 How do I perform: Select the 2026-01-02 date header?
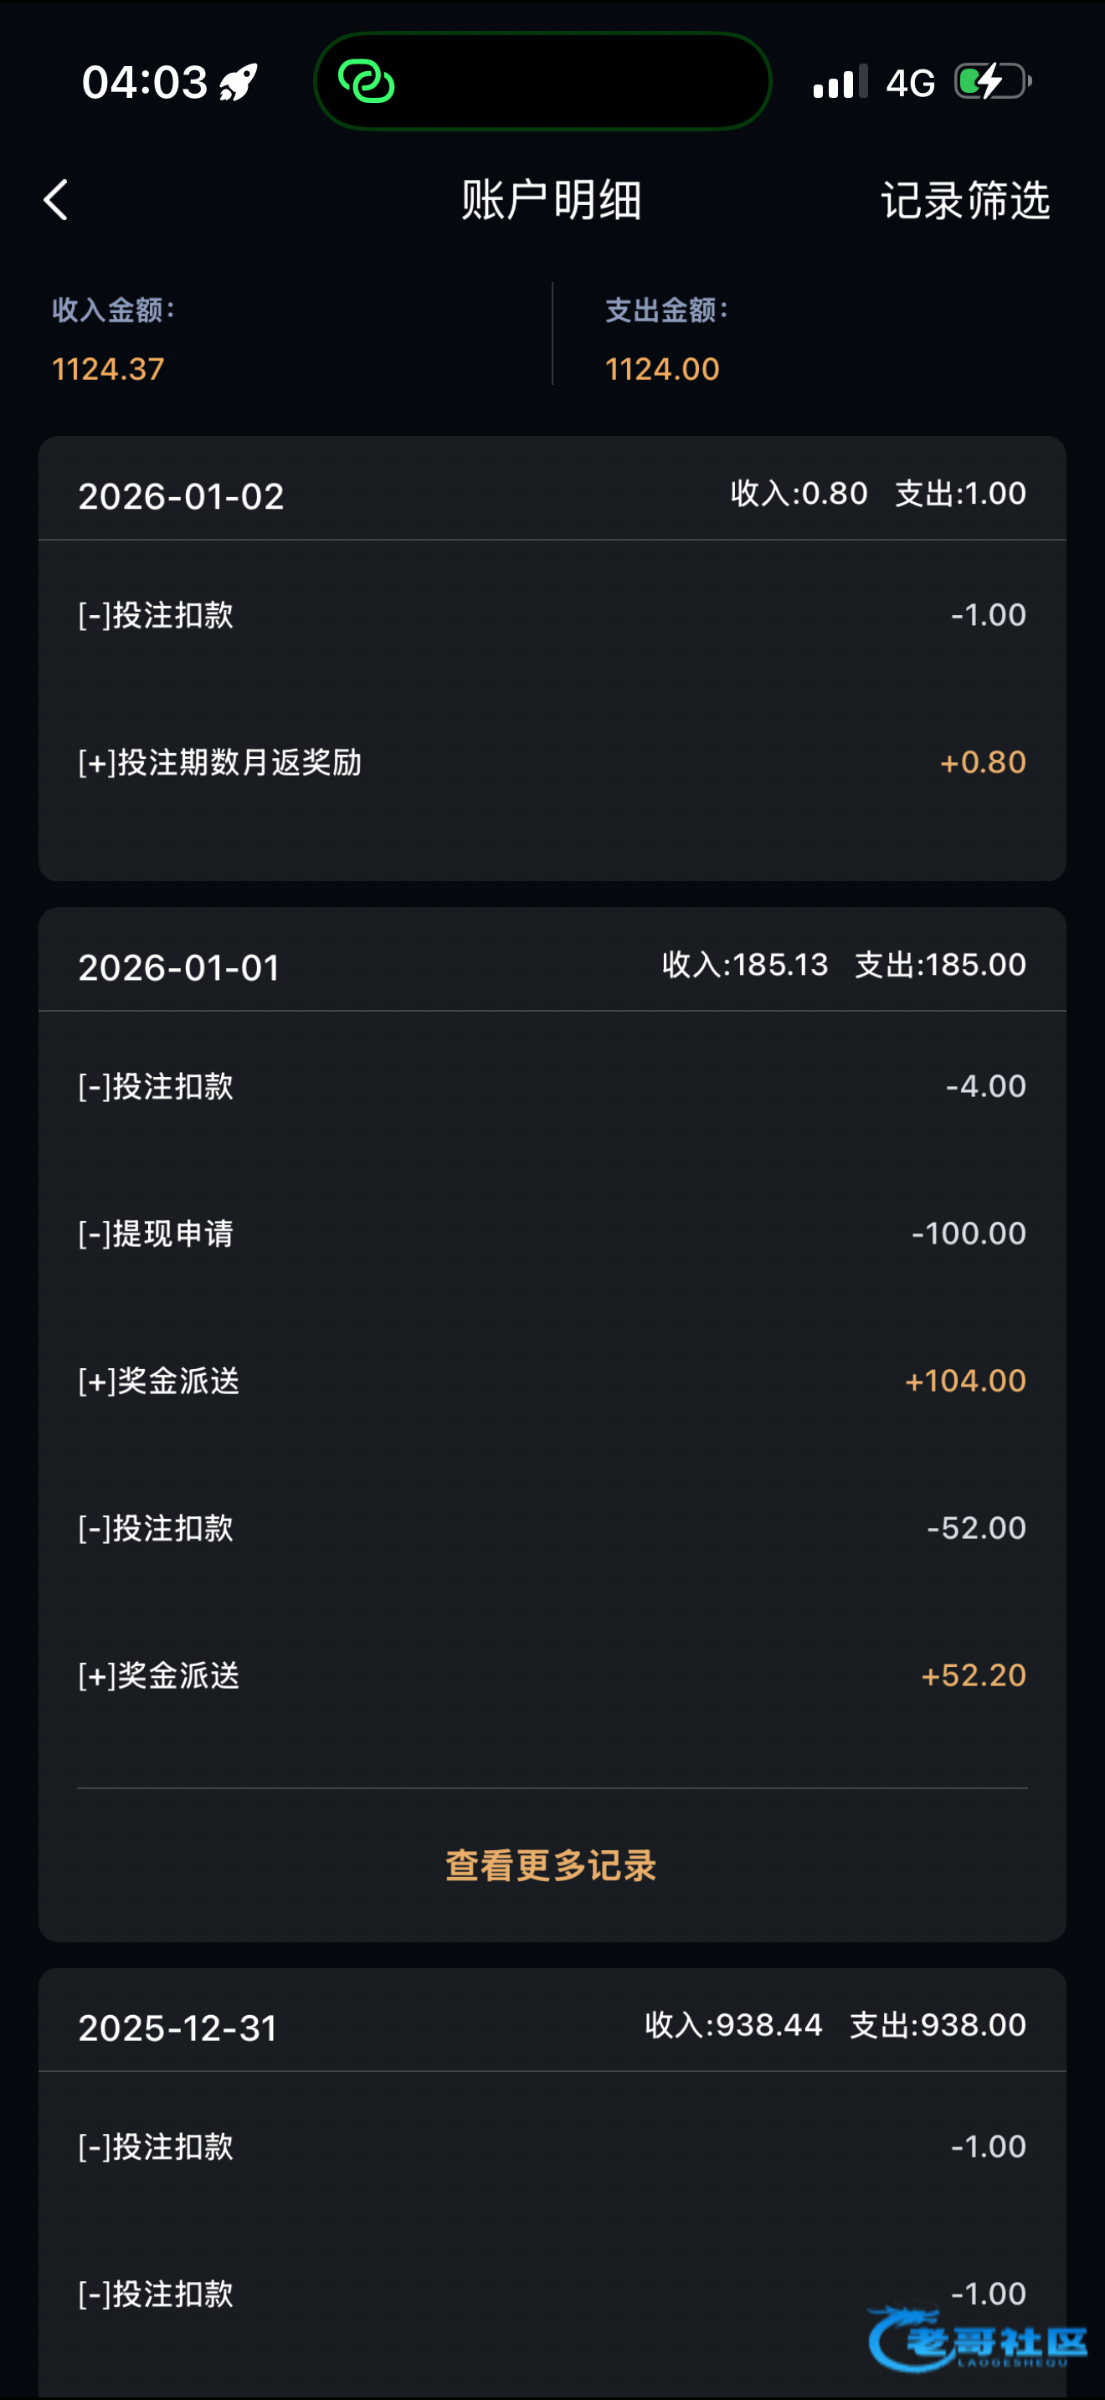coord(181,496)
